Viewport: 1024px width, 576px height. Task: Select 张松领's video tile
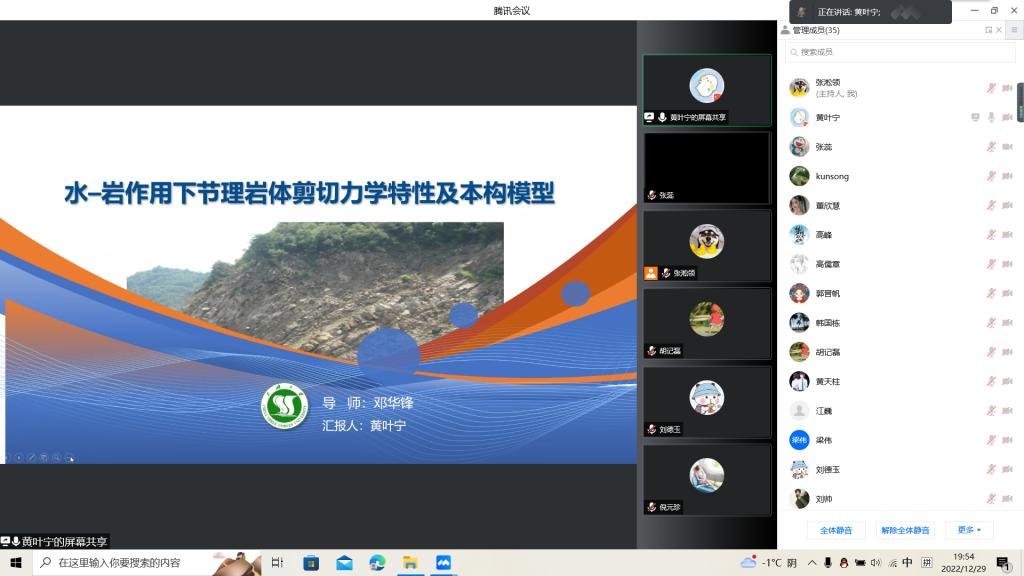(707, 246)
